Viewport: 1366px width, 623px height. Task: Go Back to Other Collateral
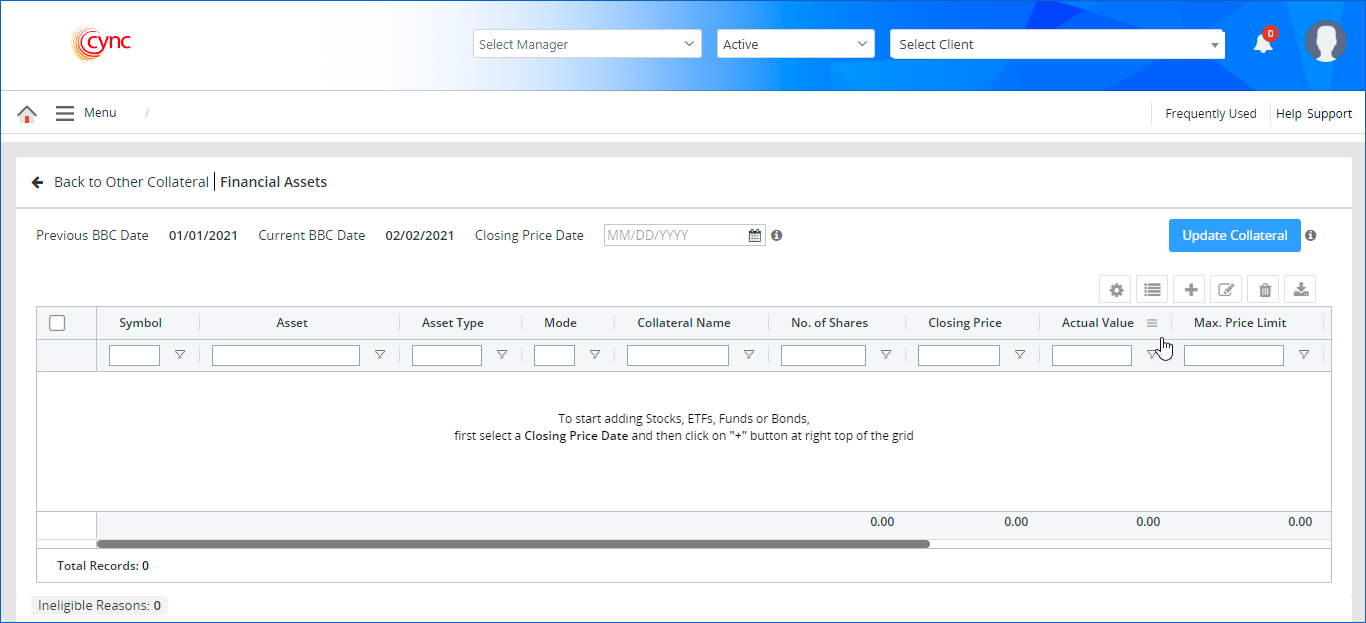(x=120, y=182)
